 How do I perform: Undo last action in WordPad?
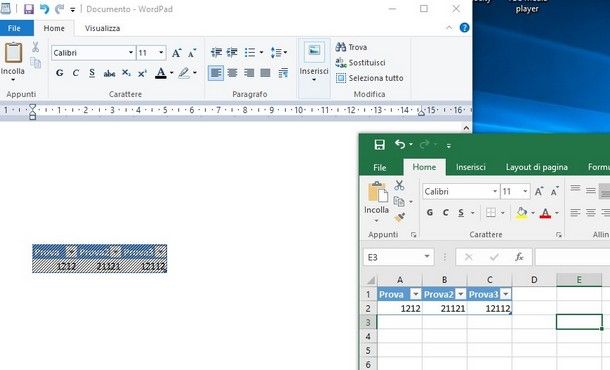[x=44, y=9]
